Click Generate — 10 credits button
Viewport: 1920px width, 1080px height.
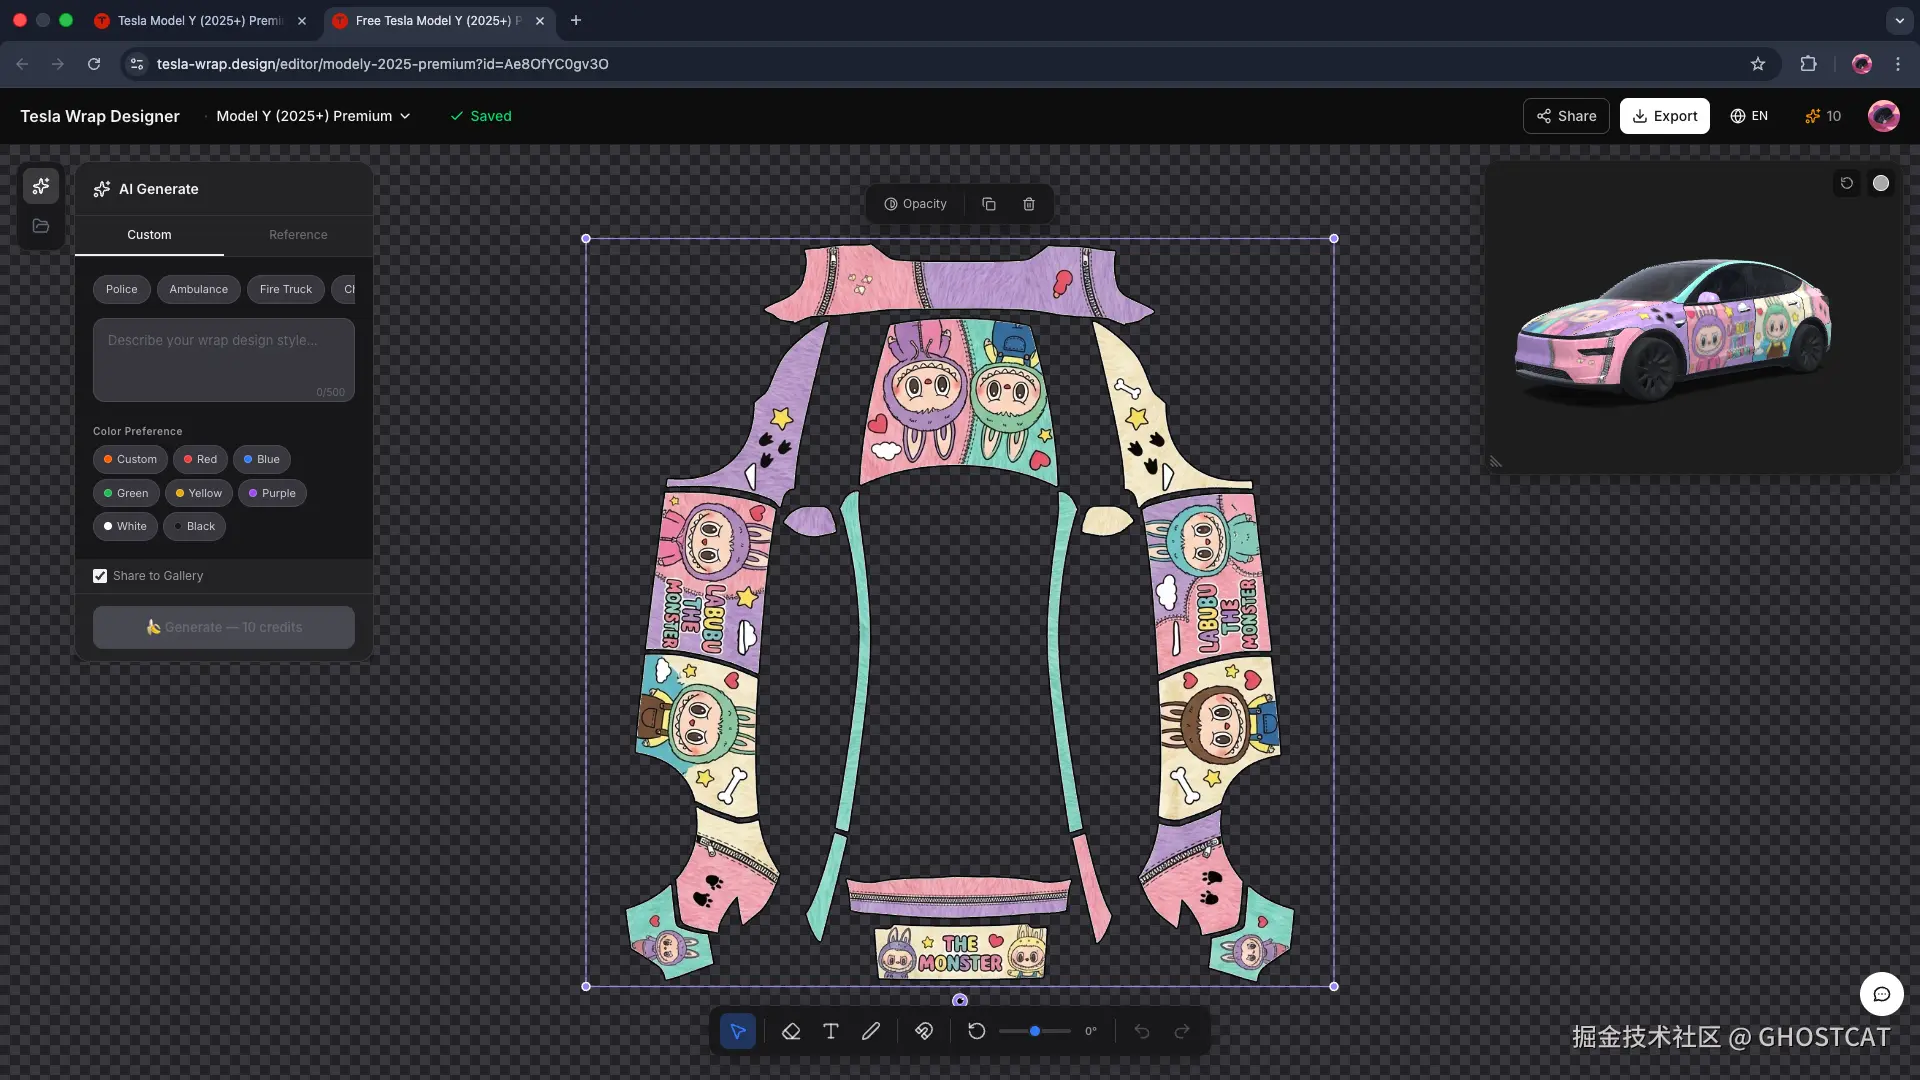click(x=224, y=628)
